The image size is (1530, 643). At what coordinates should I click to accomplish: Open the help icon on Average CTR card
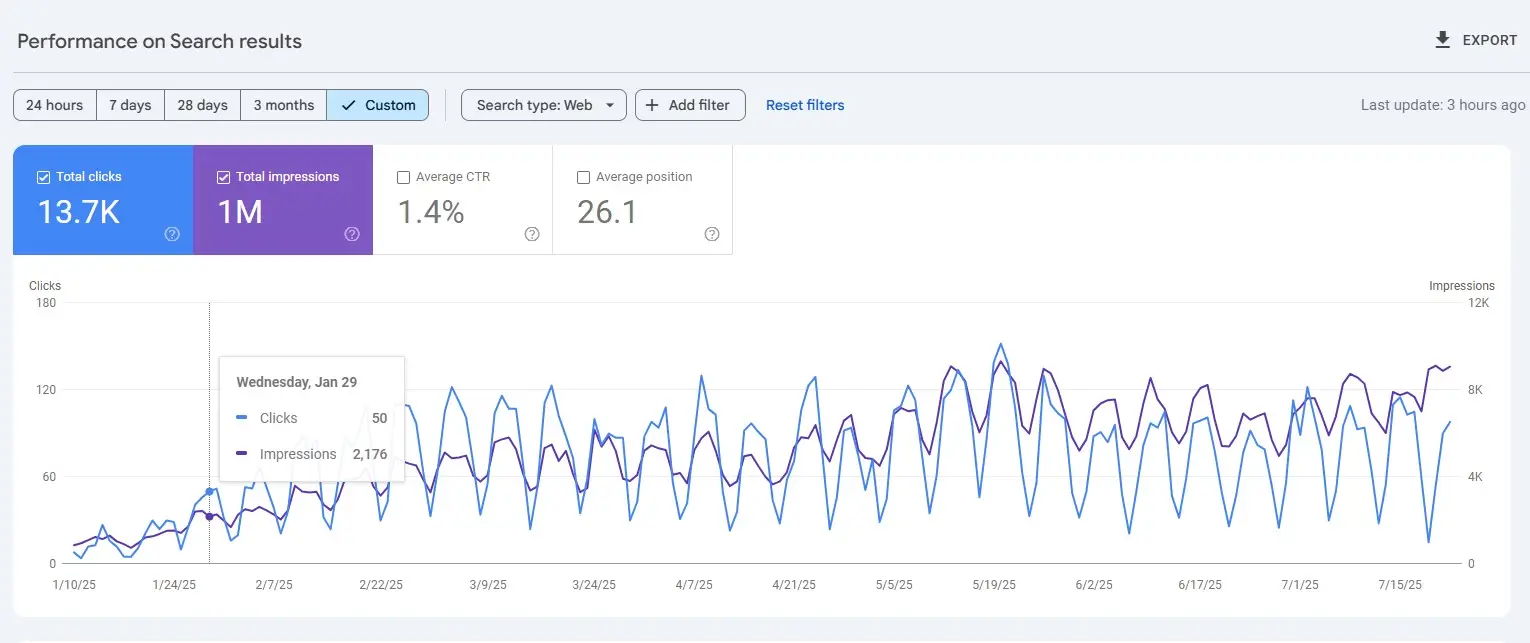coord(531,234)
